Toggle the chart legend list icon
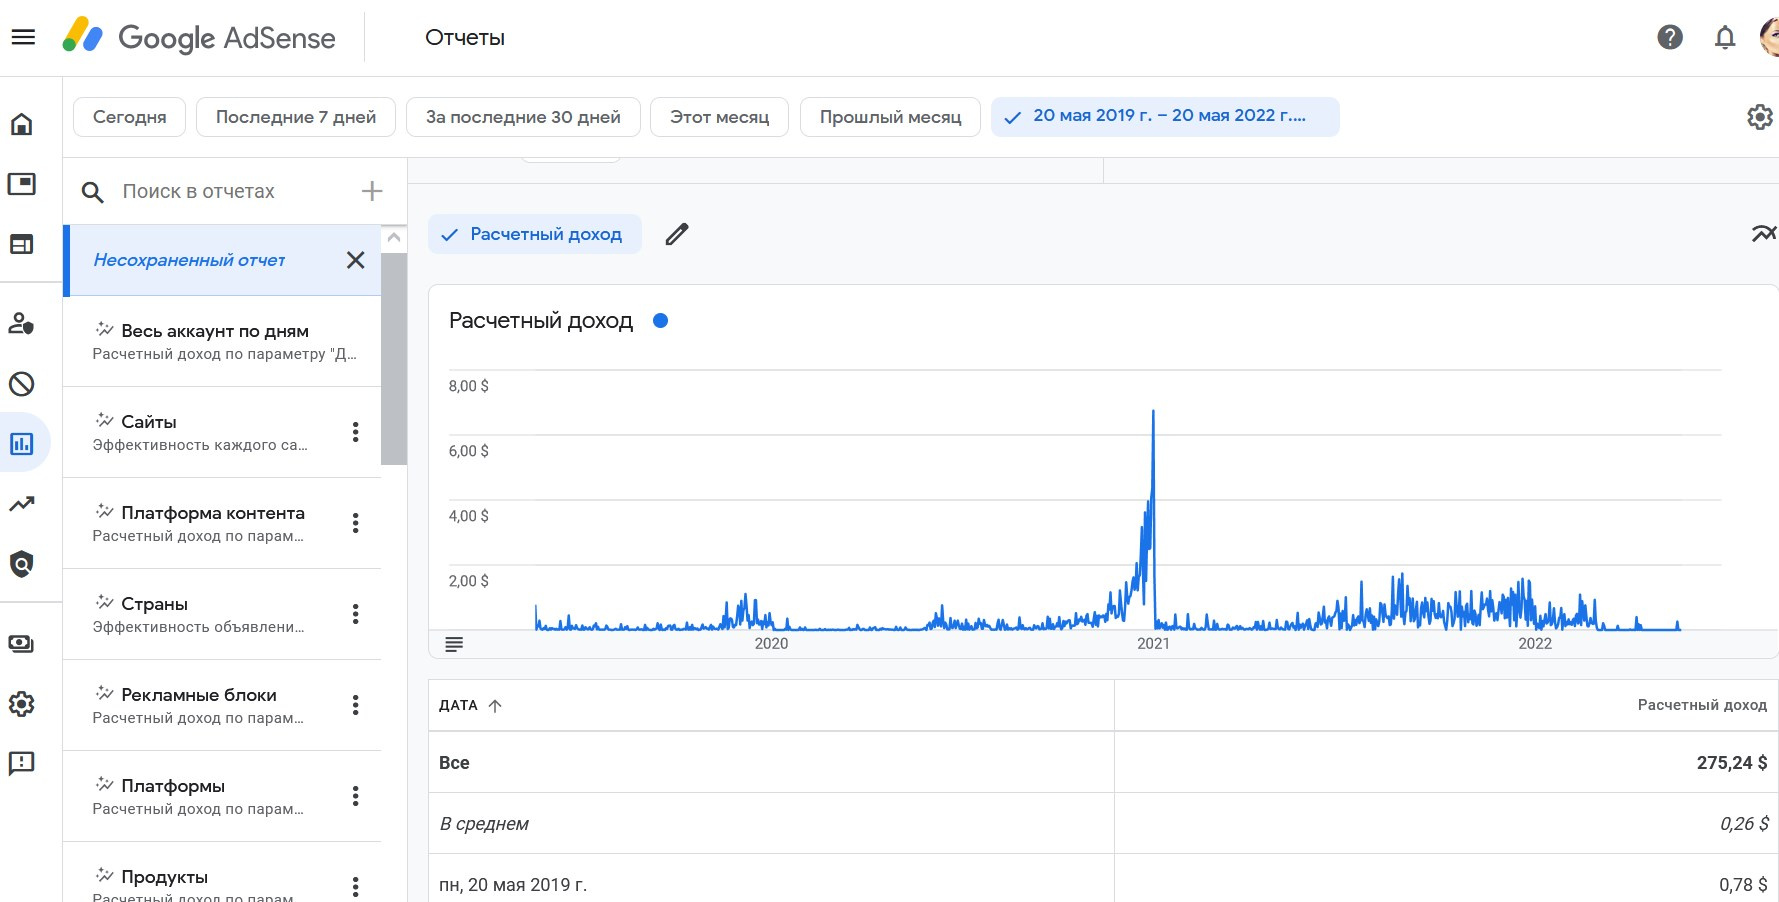The height and width of the screenshot is (902, 1779). pos(454,644)
